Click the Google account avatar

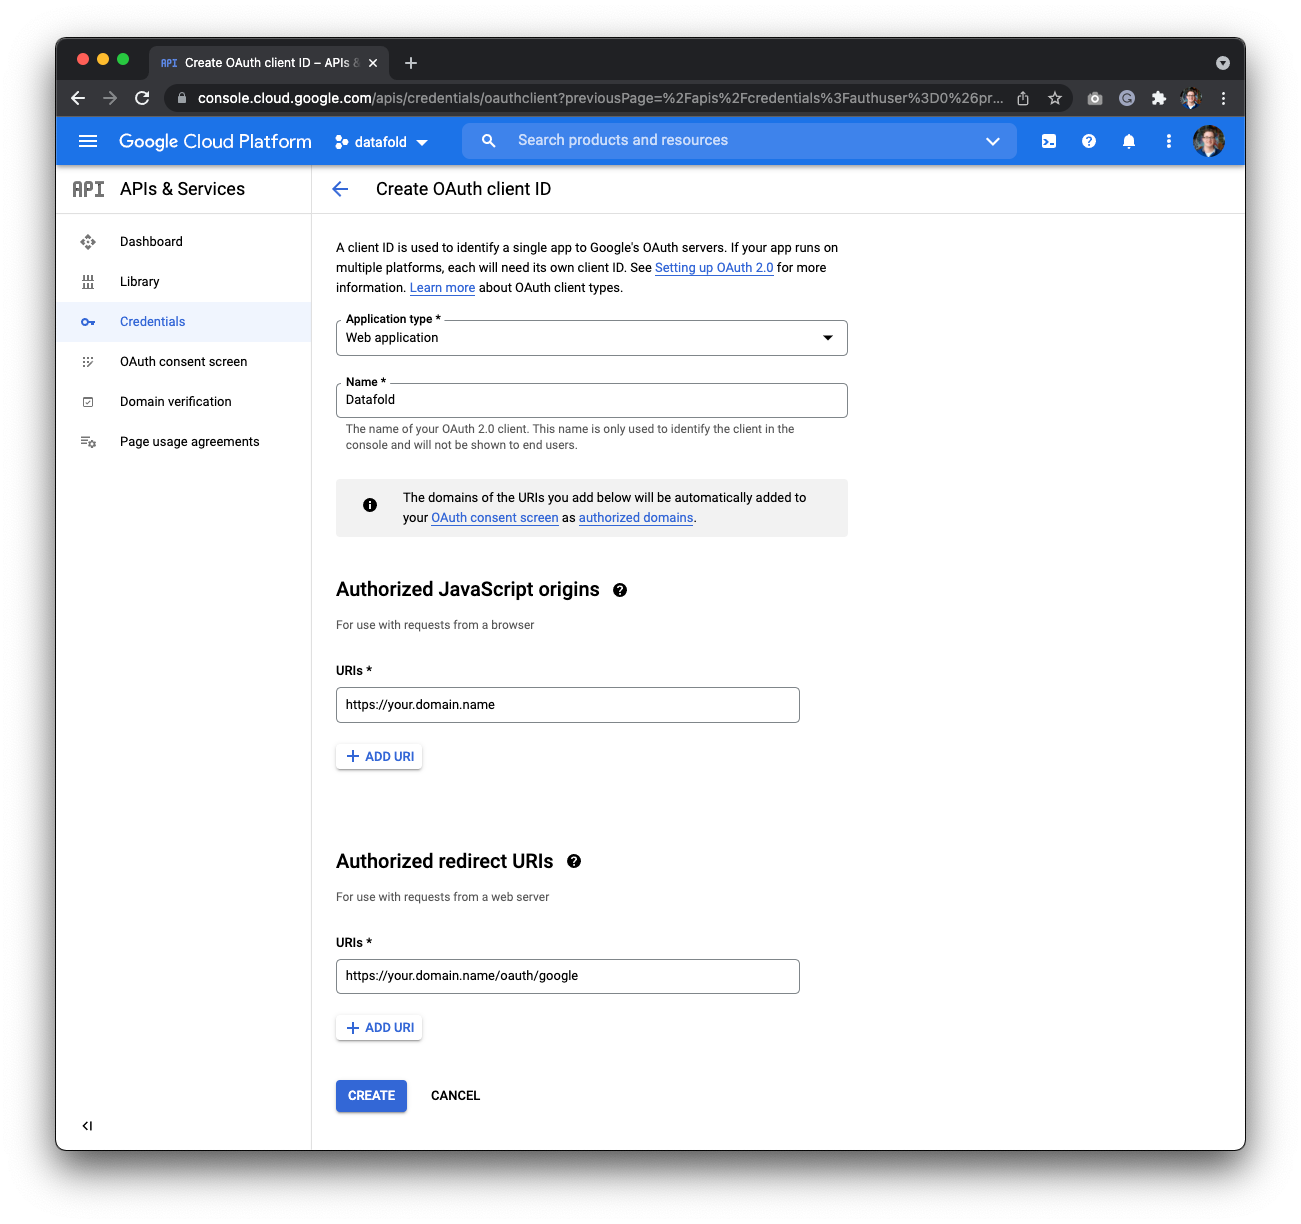click(1209, 141)
